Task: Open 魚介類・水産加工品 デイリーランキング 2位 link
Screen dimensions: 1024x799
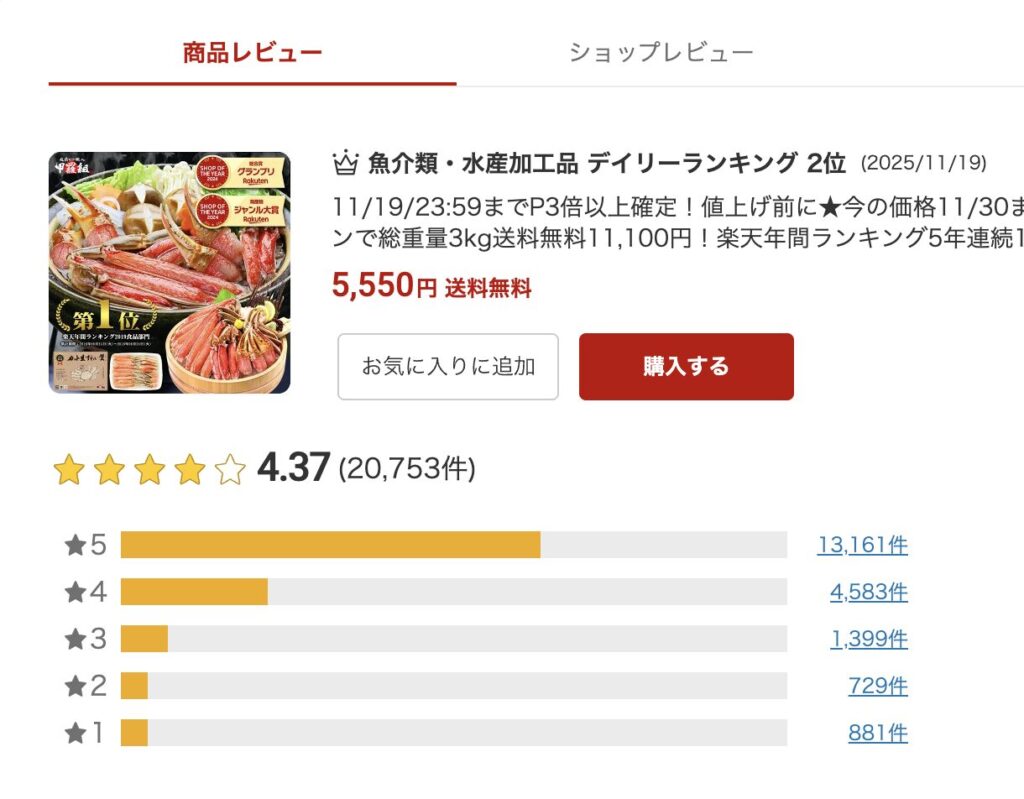Action: click(x=607, y=162)
